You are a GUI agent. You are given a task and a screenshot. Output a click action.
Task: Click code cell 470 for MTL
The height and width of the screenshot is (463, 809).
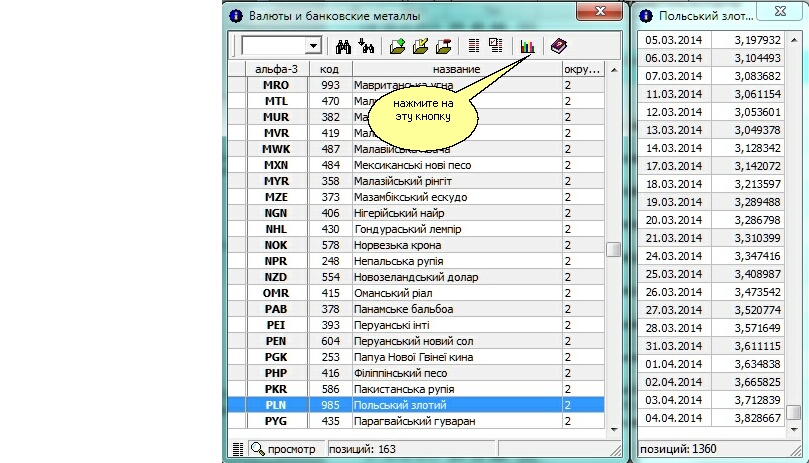[330, 101]
